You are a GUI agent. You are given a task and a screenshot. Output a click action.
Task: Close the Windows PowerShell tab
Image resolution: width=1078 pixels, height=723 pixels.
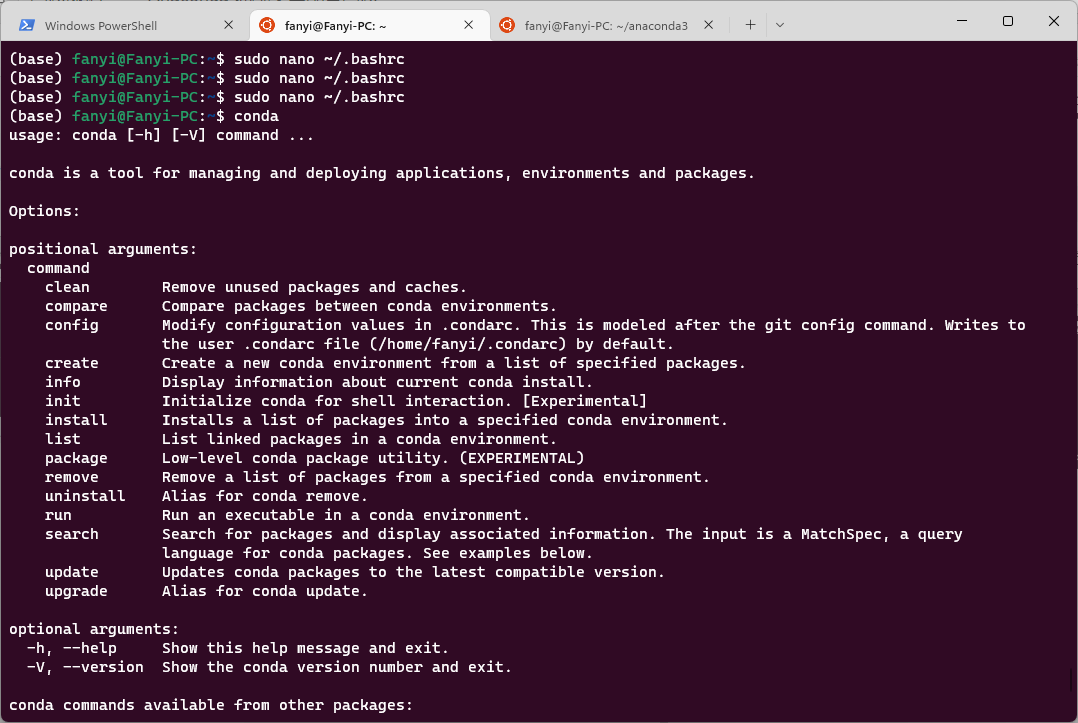click(x=229, y=25)
